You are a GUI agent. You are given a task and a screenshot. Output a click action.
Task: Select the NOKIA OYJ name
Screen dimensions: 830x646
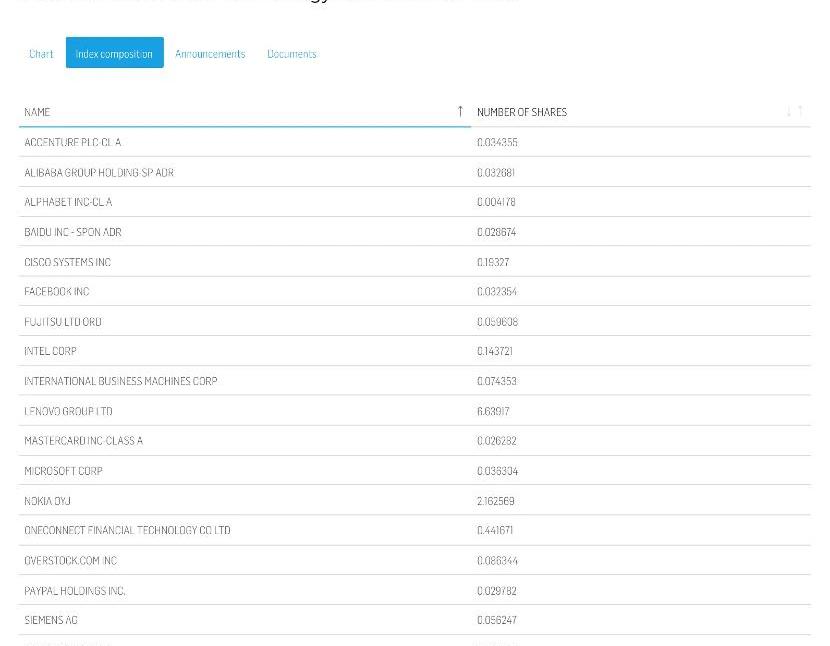47,501
